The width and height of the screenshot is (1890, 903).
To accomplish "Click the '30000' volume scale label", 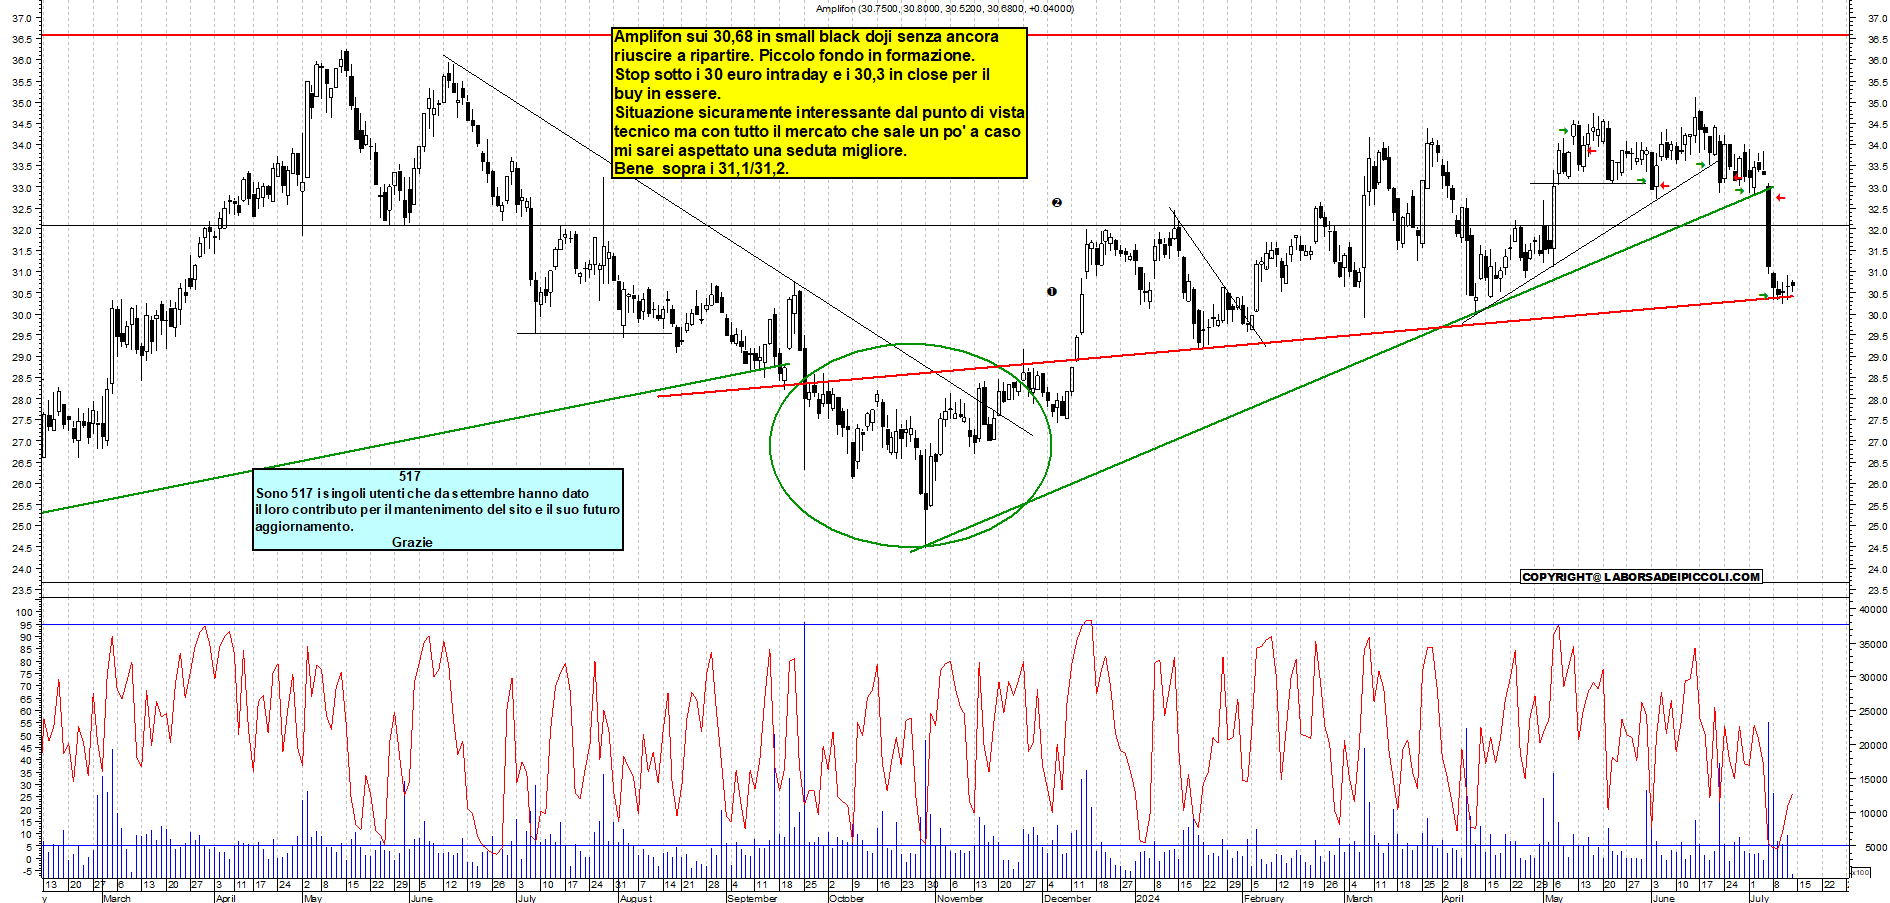I will [1873, 678].
